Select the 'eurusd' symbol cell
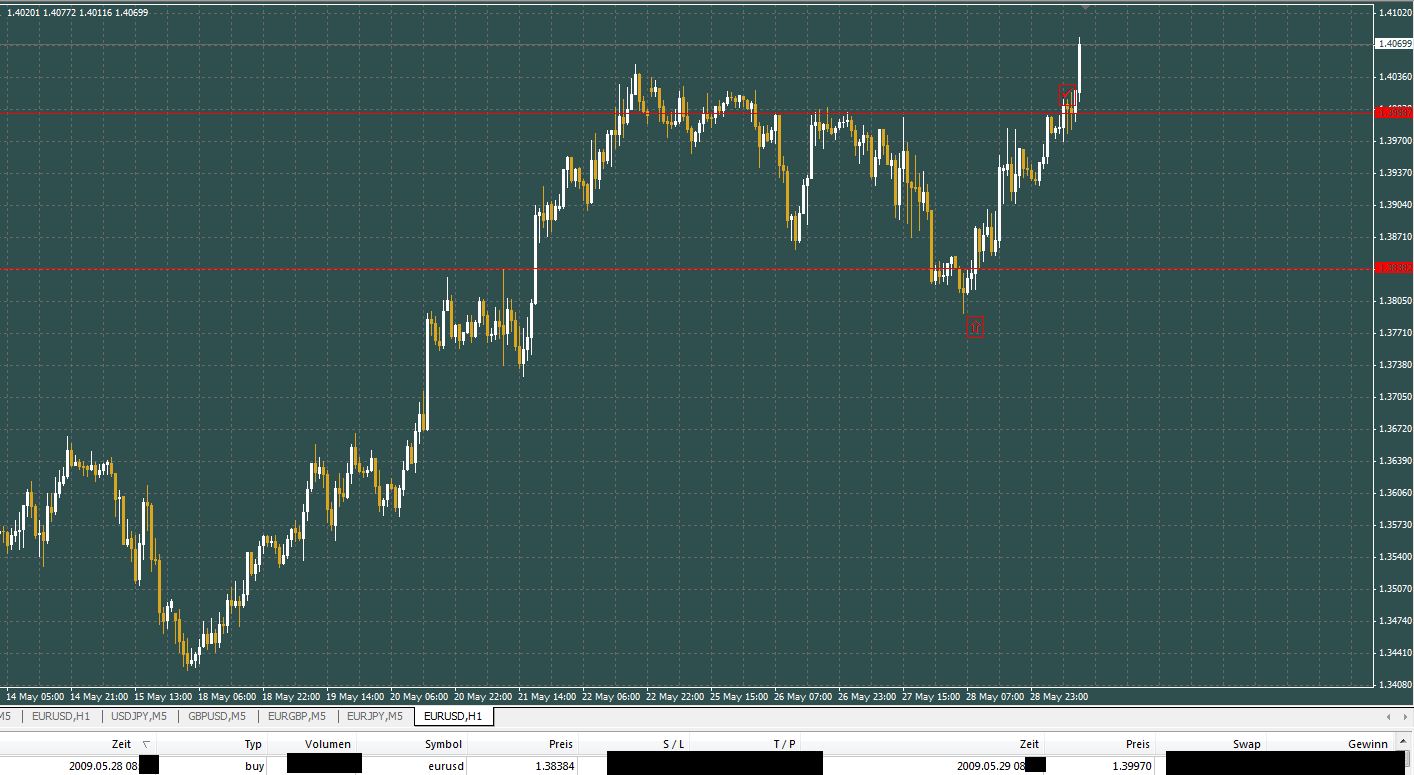Viewport: 1414px width, 775px height. pyautogui.click(x=445, y=766)
